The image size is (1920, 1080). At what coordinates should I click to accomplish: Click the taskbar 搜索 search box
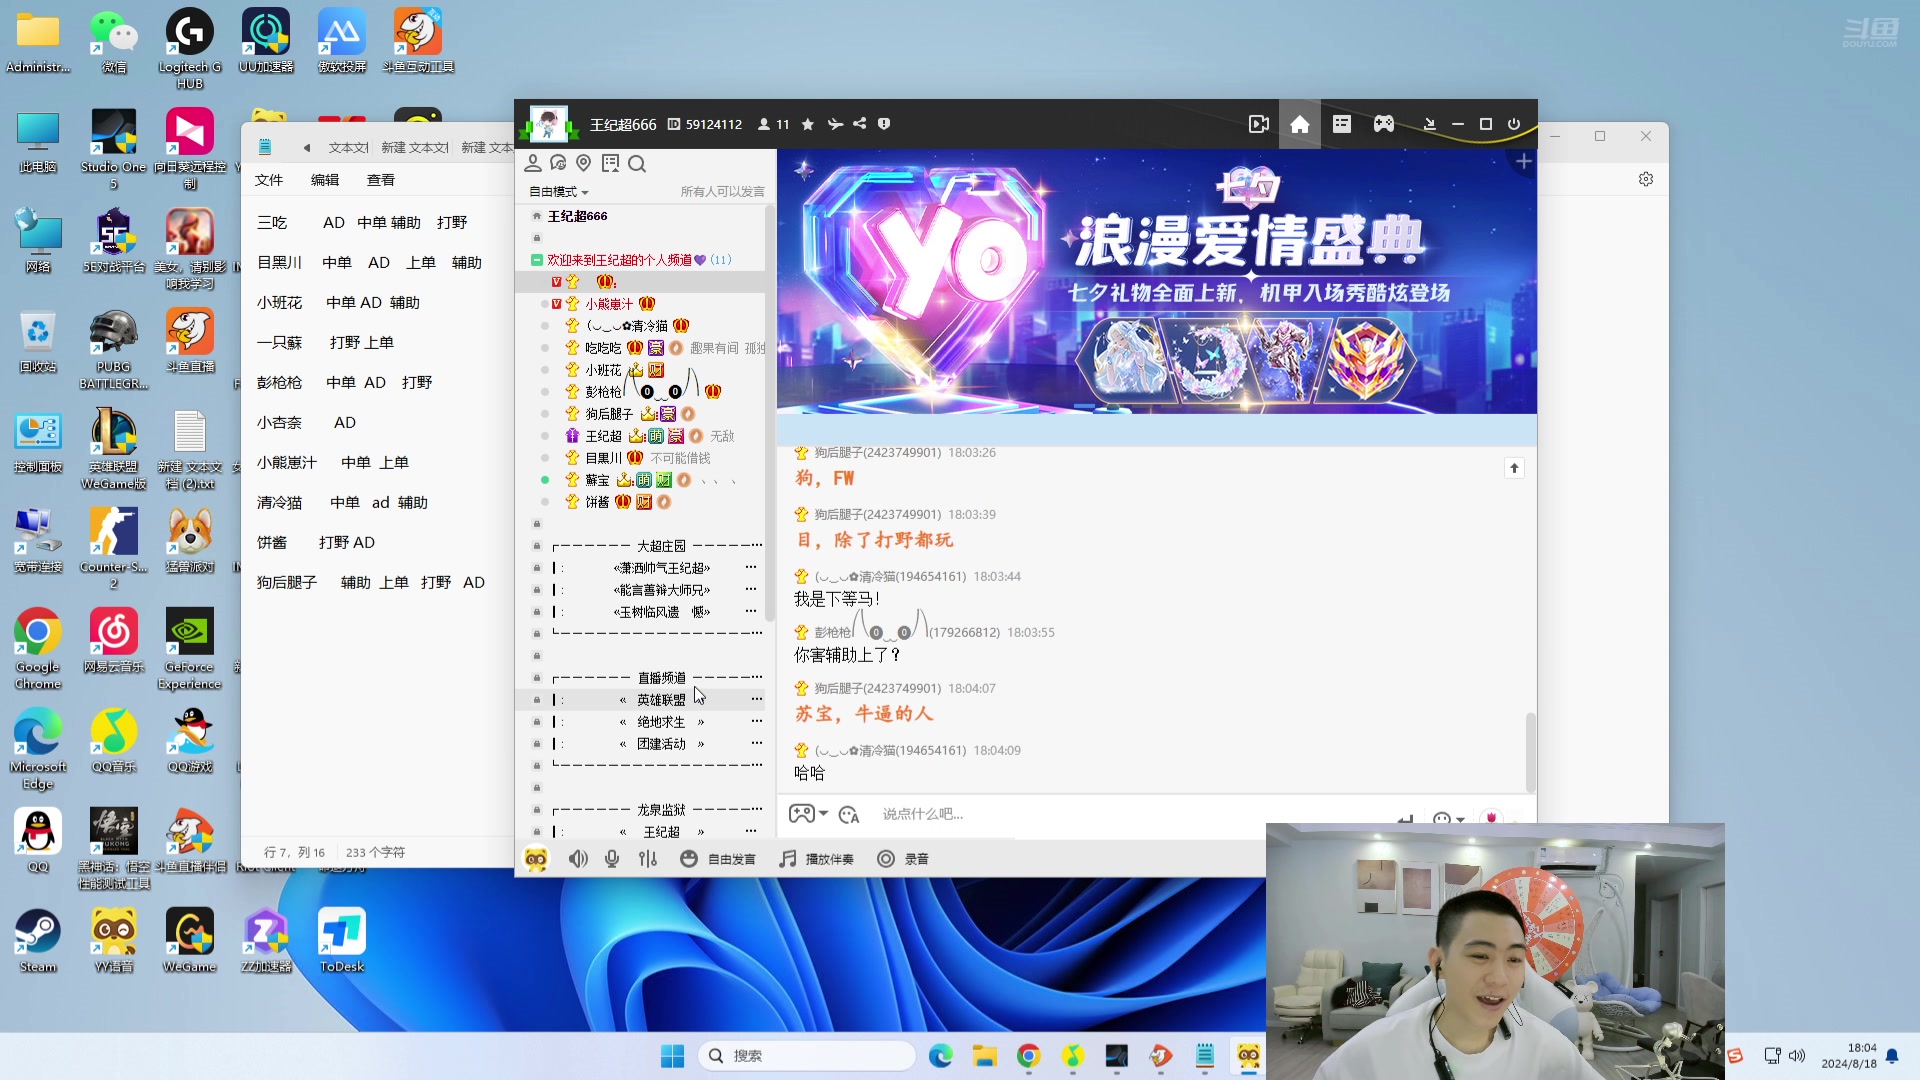click(x=806, y=1056)
